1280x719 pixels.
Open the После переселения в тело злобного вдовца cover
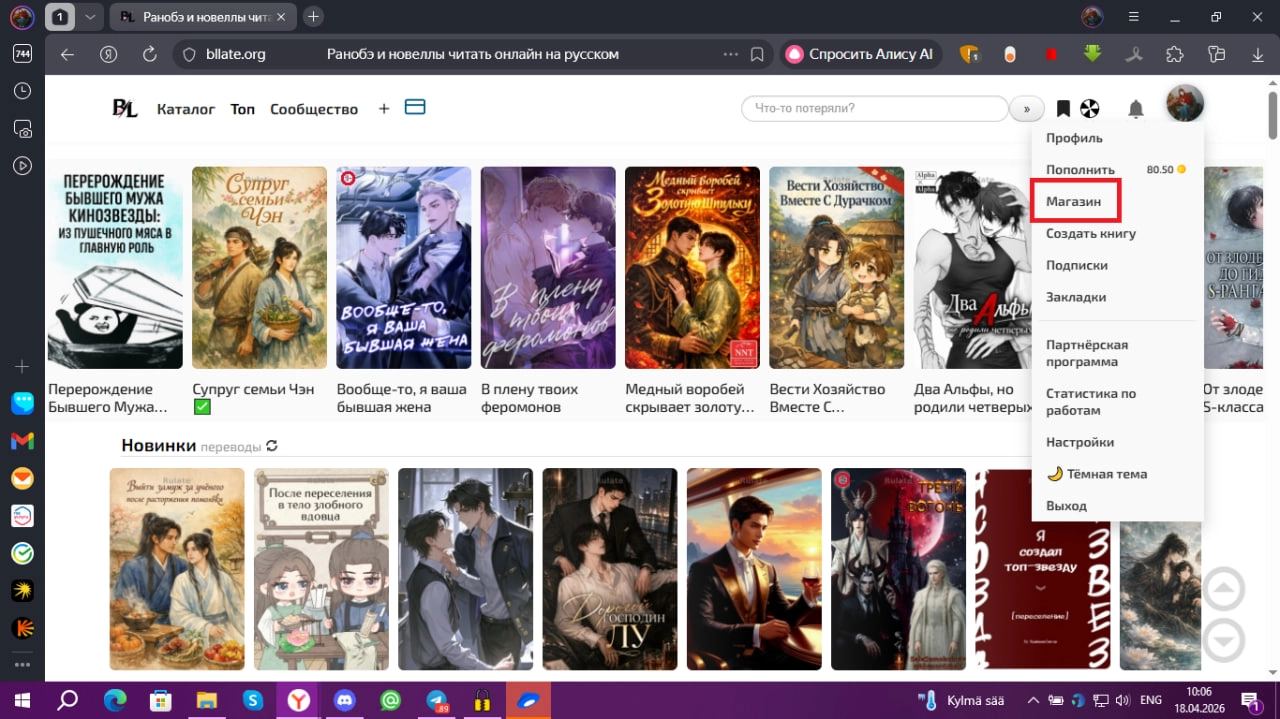coord(321,569)
